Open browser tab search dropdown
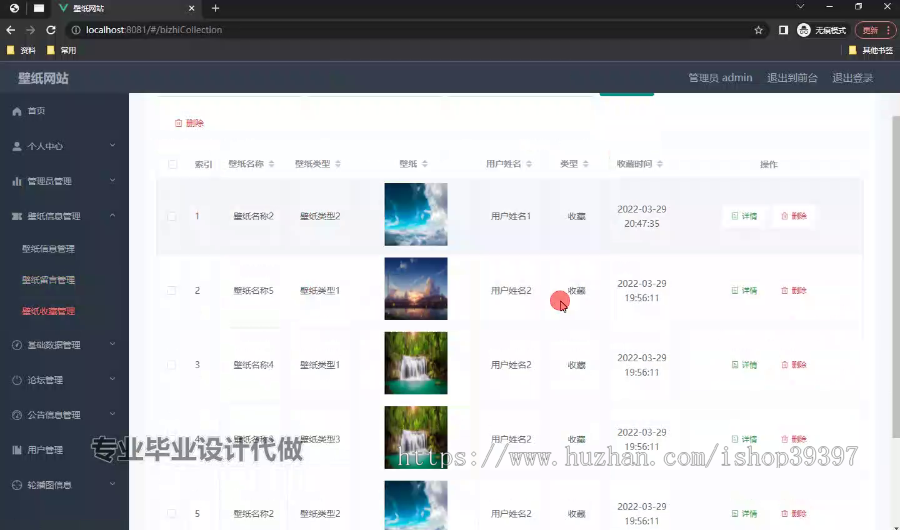This screenshot has height=530, width=900. 800,7
